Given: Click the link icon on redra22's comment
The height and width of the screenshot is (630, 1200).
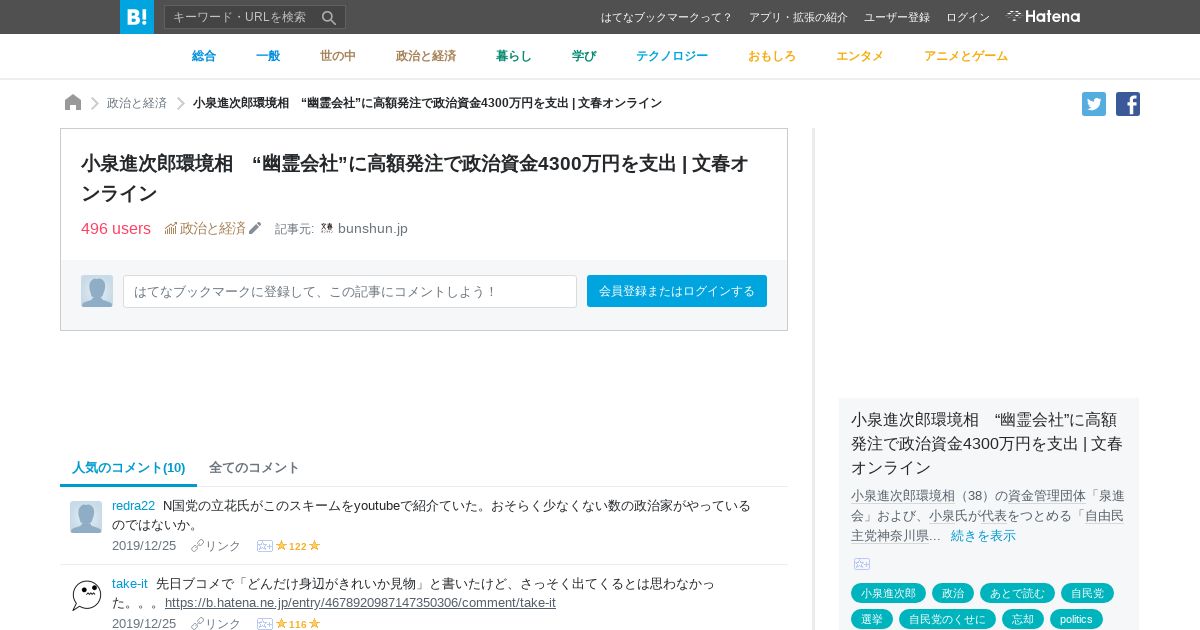Looking at the screenshot, I should [x=197, y=546].
